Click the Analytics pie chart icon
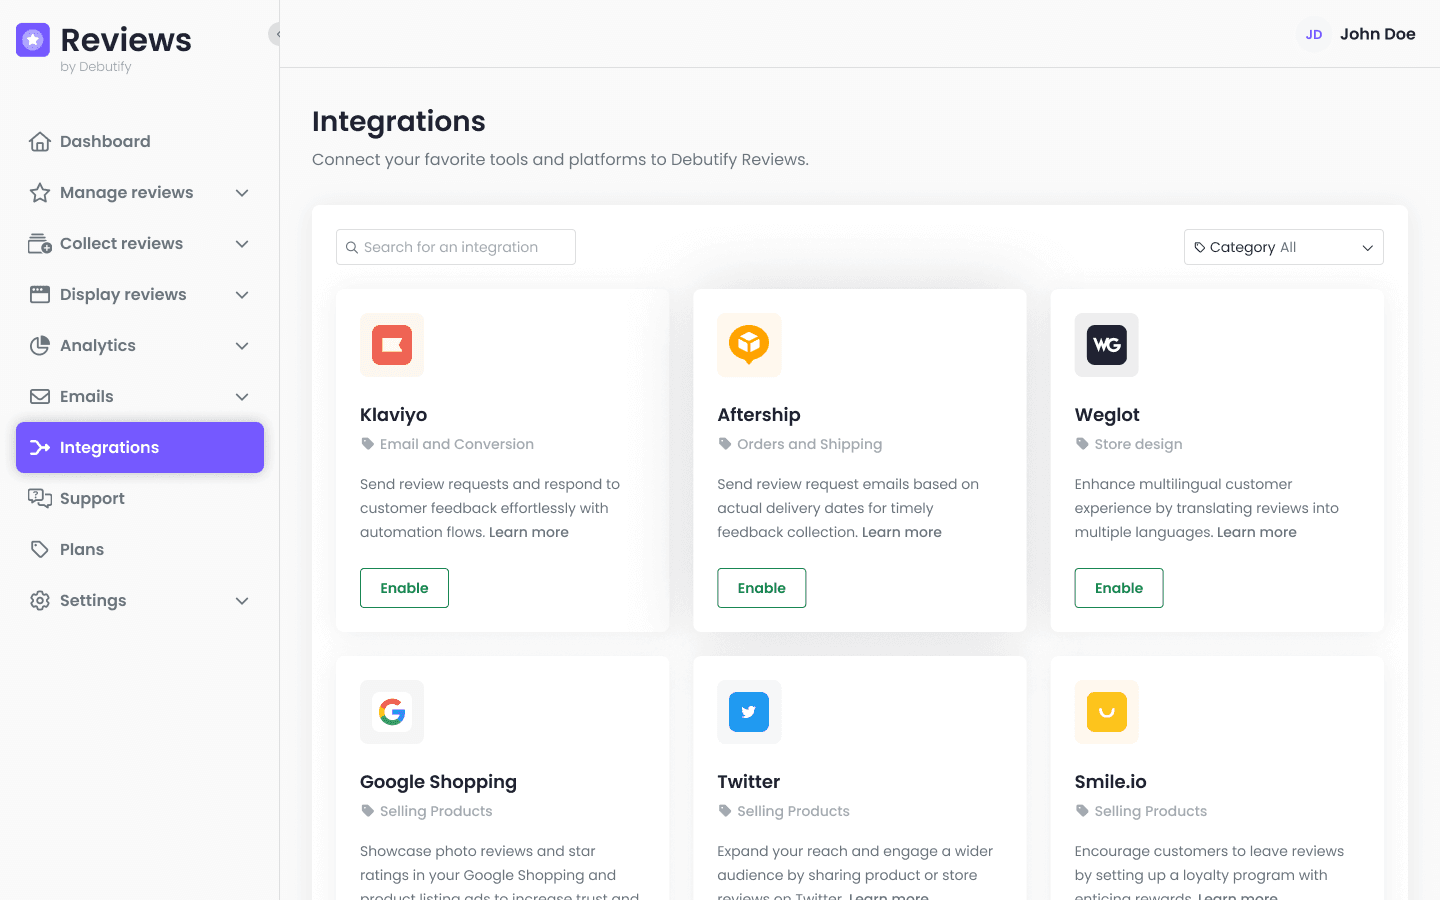The height and width of the screenshot is (900, 1440). (x=40, y=346)
